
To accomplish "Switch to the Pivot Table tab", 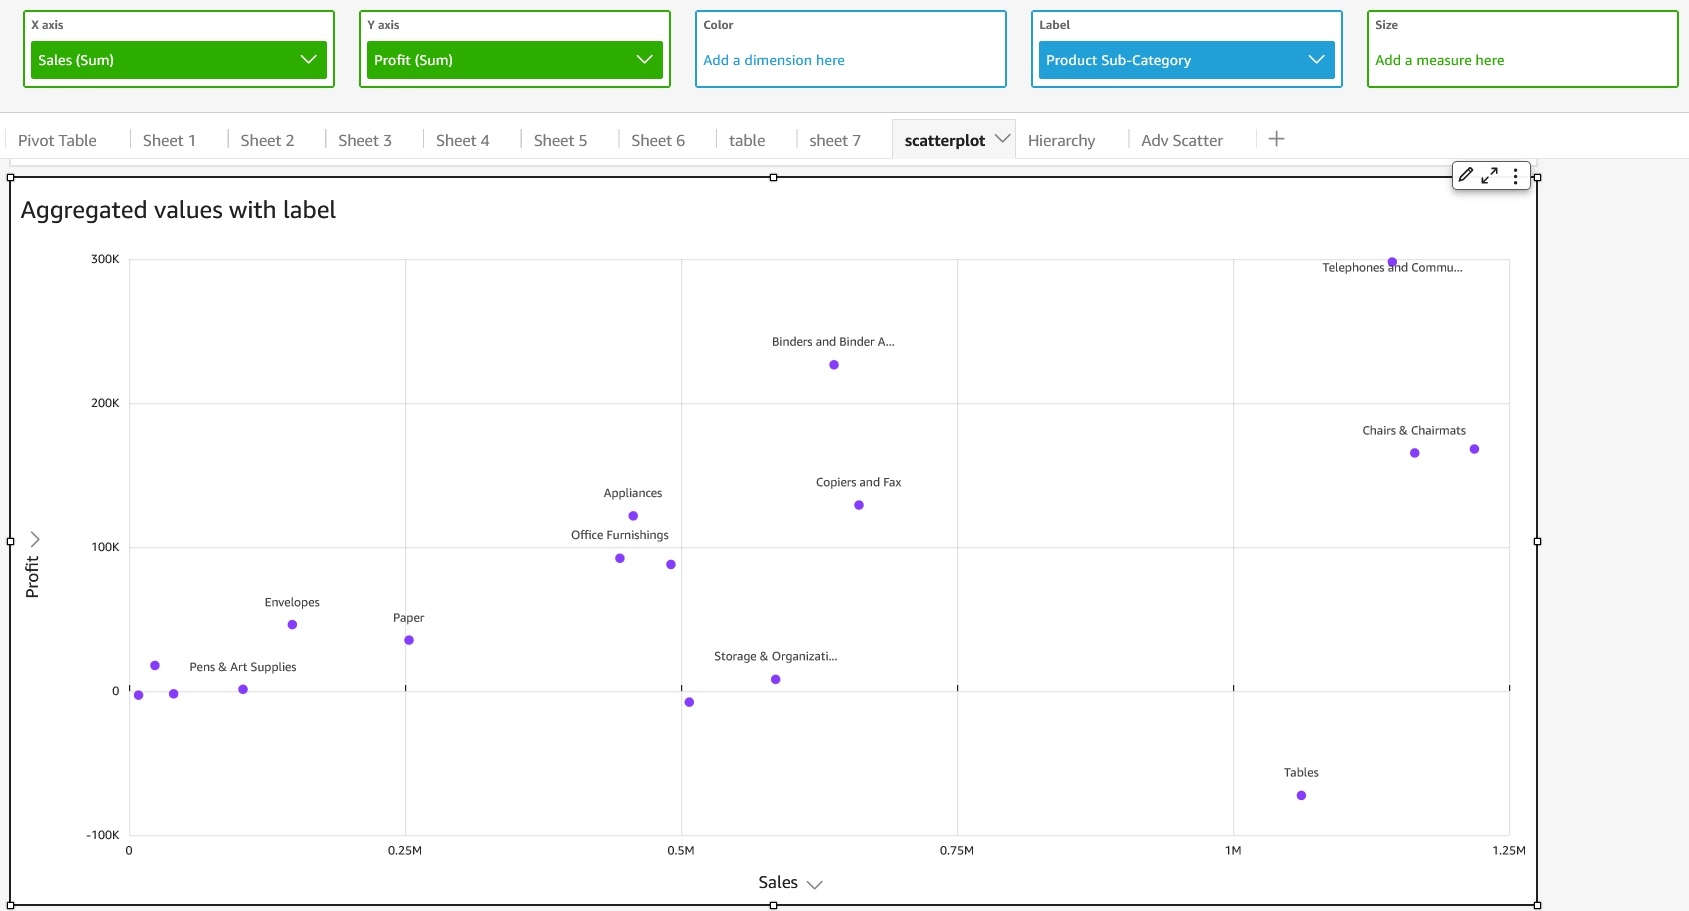I will pyautogui.click(x=57, y=141).
